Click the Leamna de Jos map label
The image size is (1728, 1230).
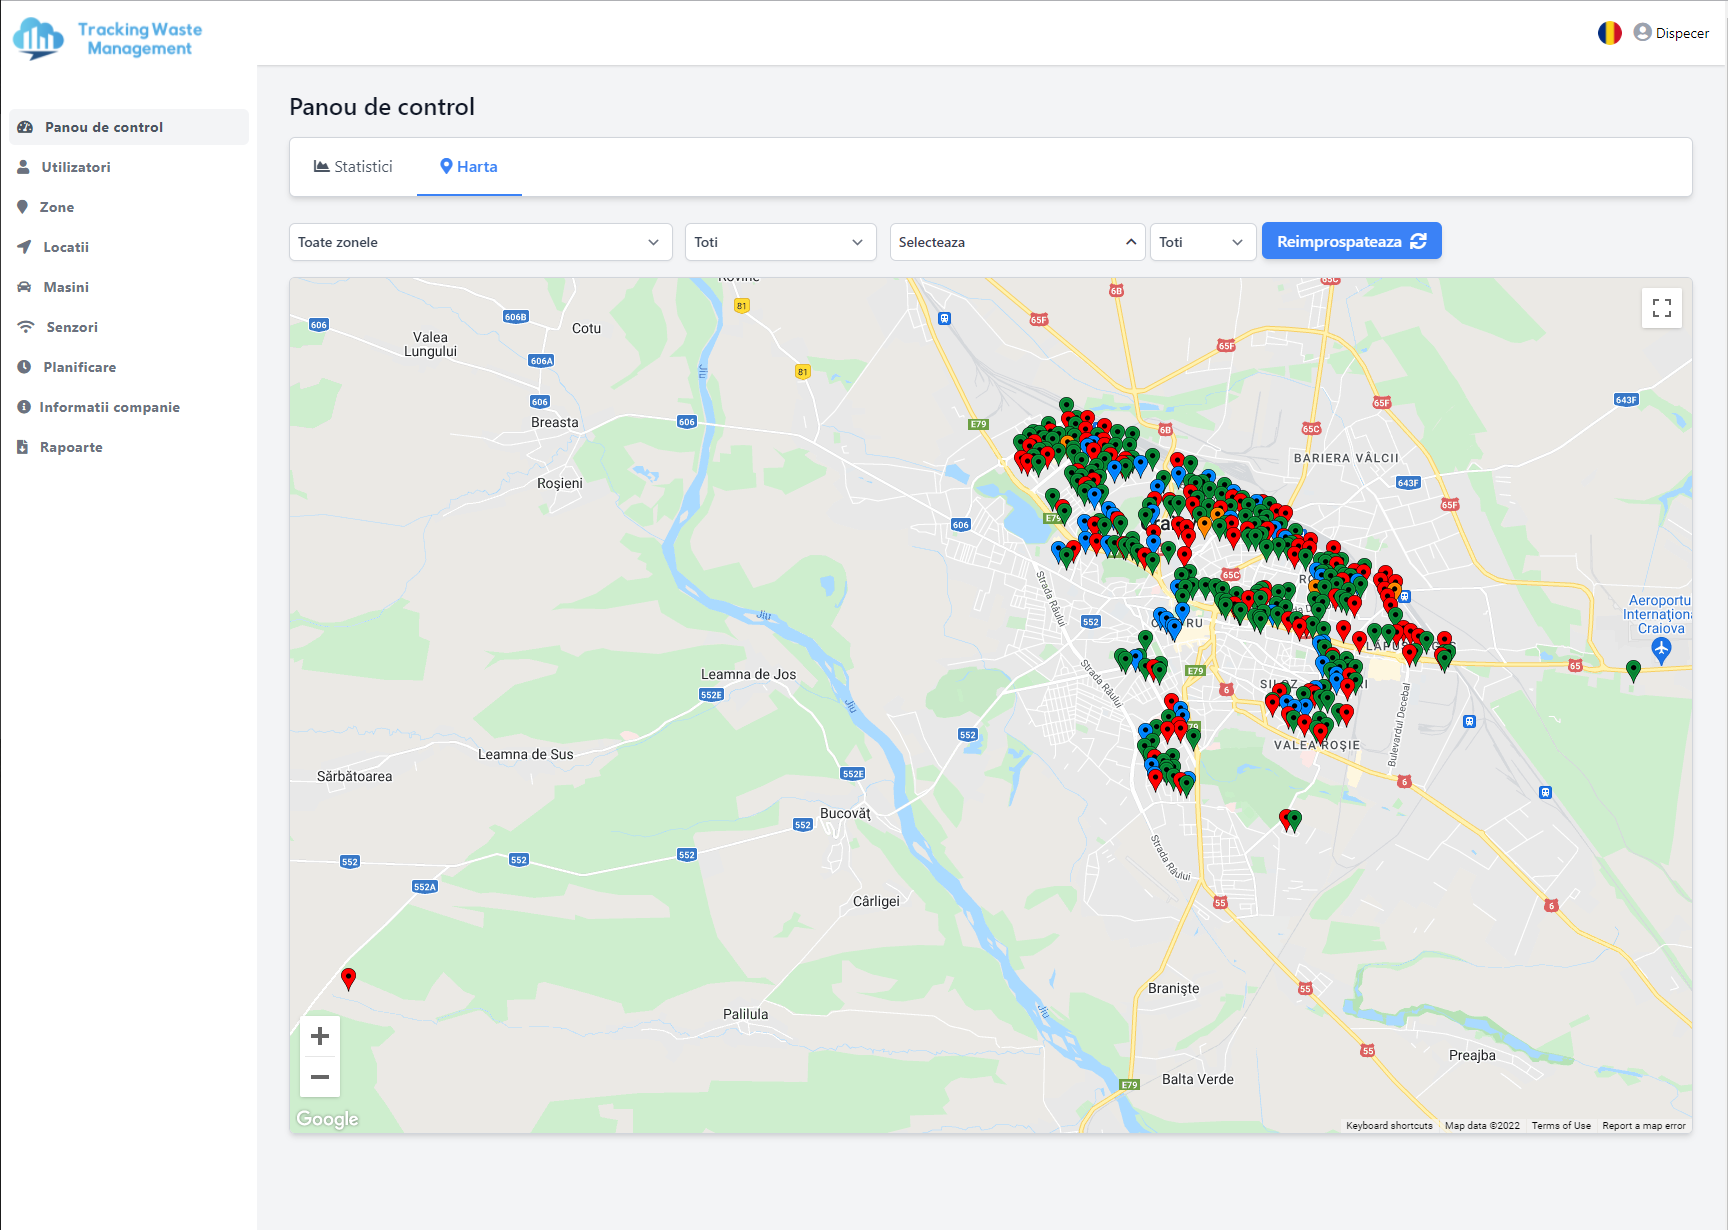pos(749,675)
